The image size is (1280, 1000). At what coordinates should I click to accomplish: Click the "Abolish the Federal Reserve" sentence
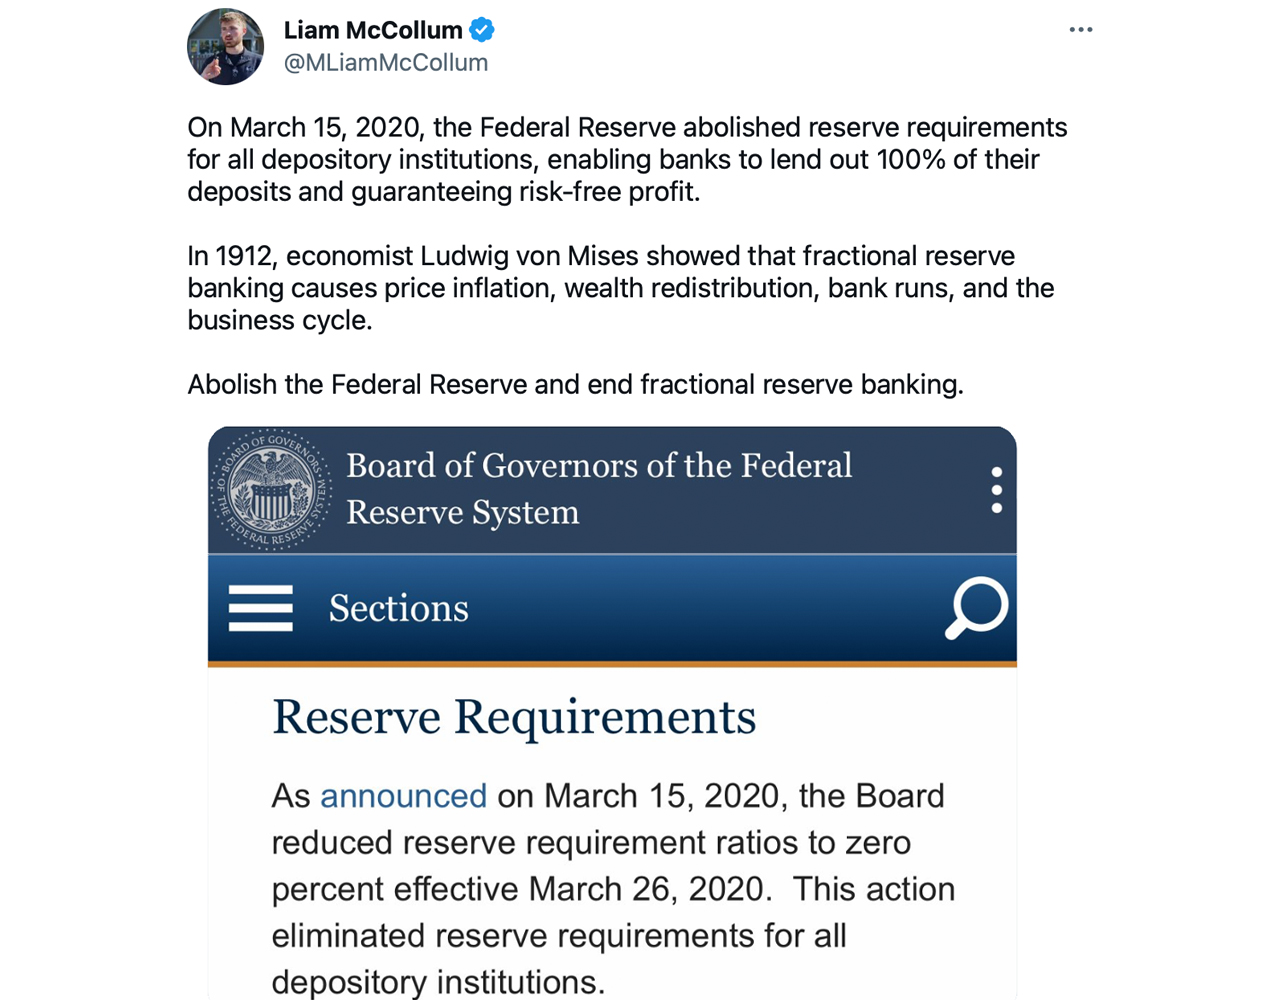click(575, 385)
